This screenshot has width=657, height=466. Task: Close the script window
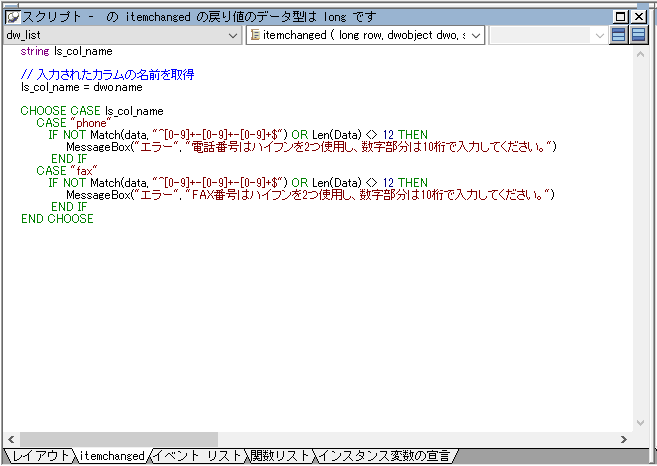638,17
